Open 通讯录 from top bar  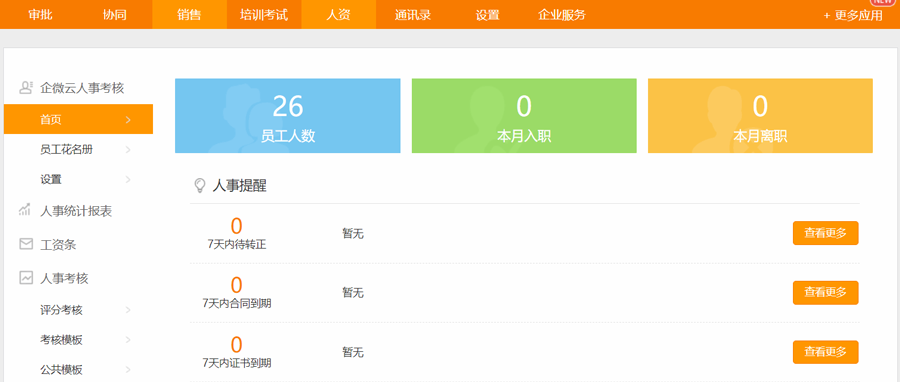click(413, 15)
